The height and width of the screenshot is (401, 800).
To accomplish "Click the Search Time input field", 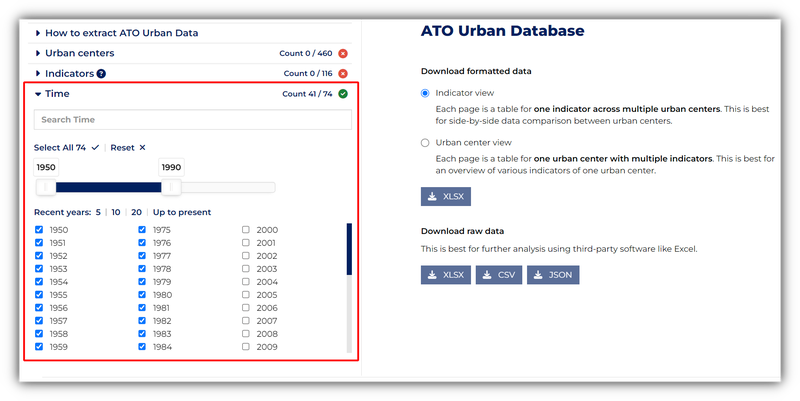I will [193, 120].
